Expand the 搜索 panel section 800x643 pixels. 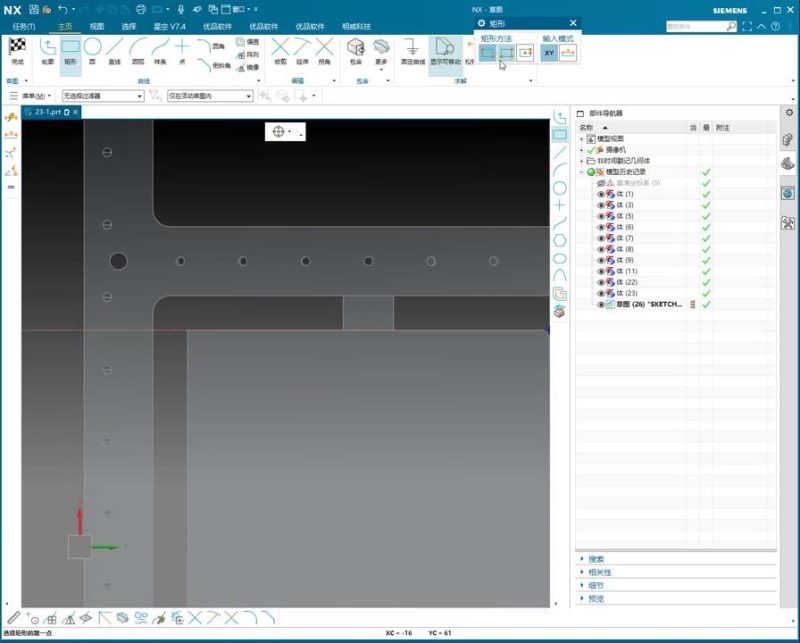click(583, 559)
